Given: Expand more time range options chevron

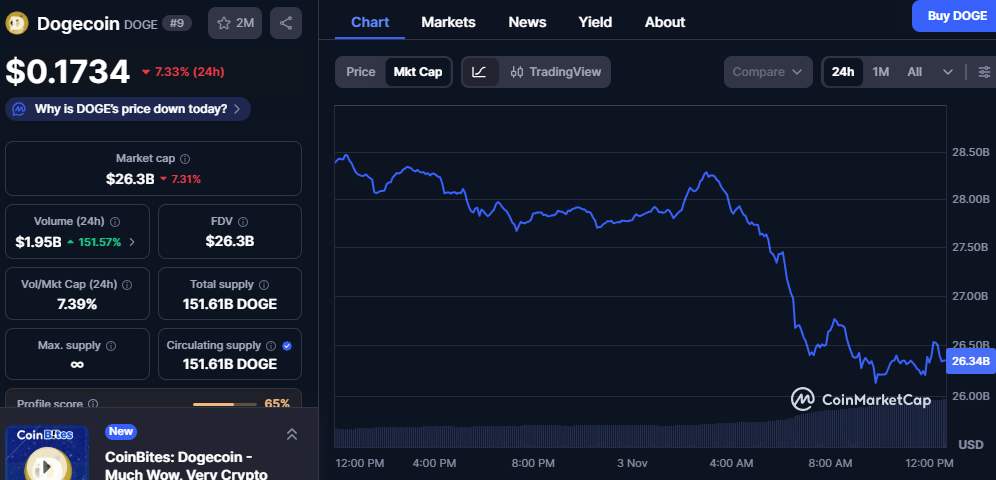Looking at the screenshot, I should (x=947, y=72).
